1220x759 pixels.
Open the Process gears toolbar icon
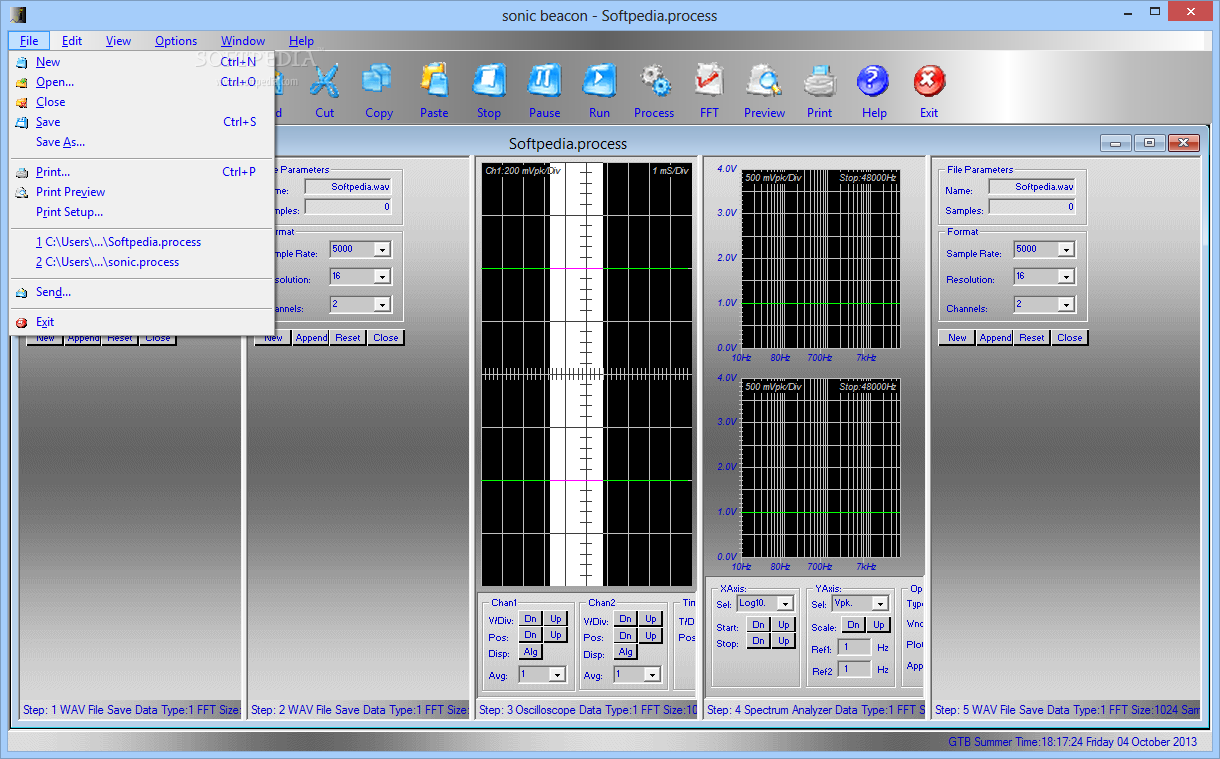point(654,80)
